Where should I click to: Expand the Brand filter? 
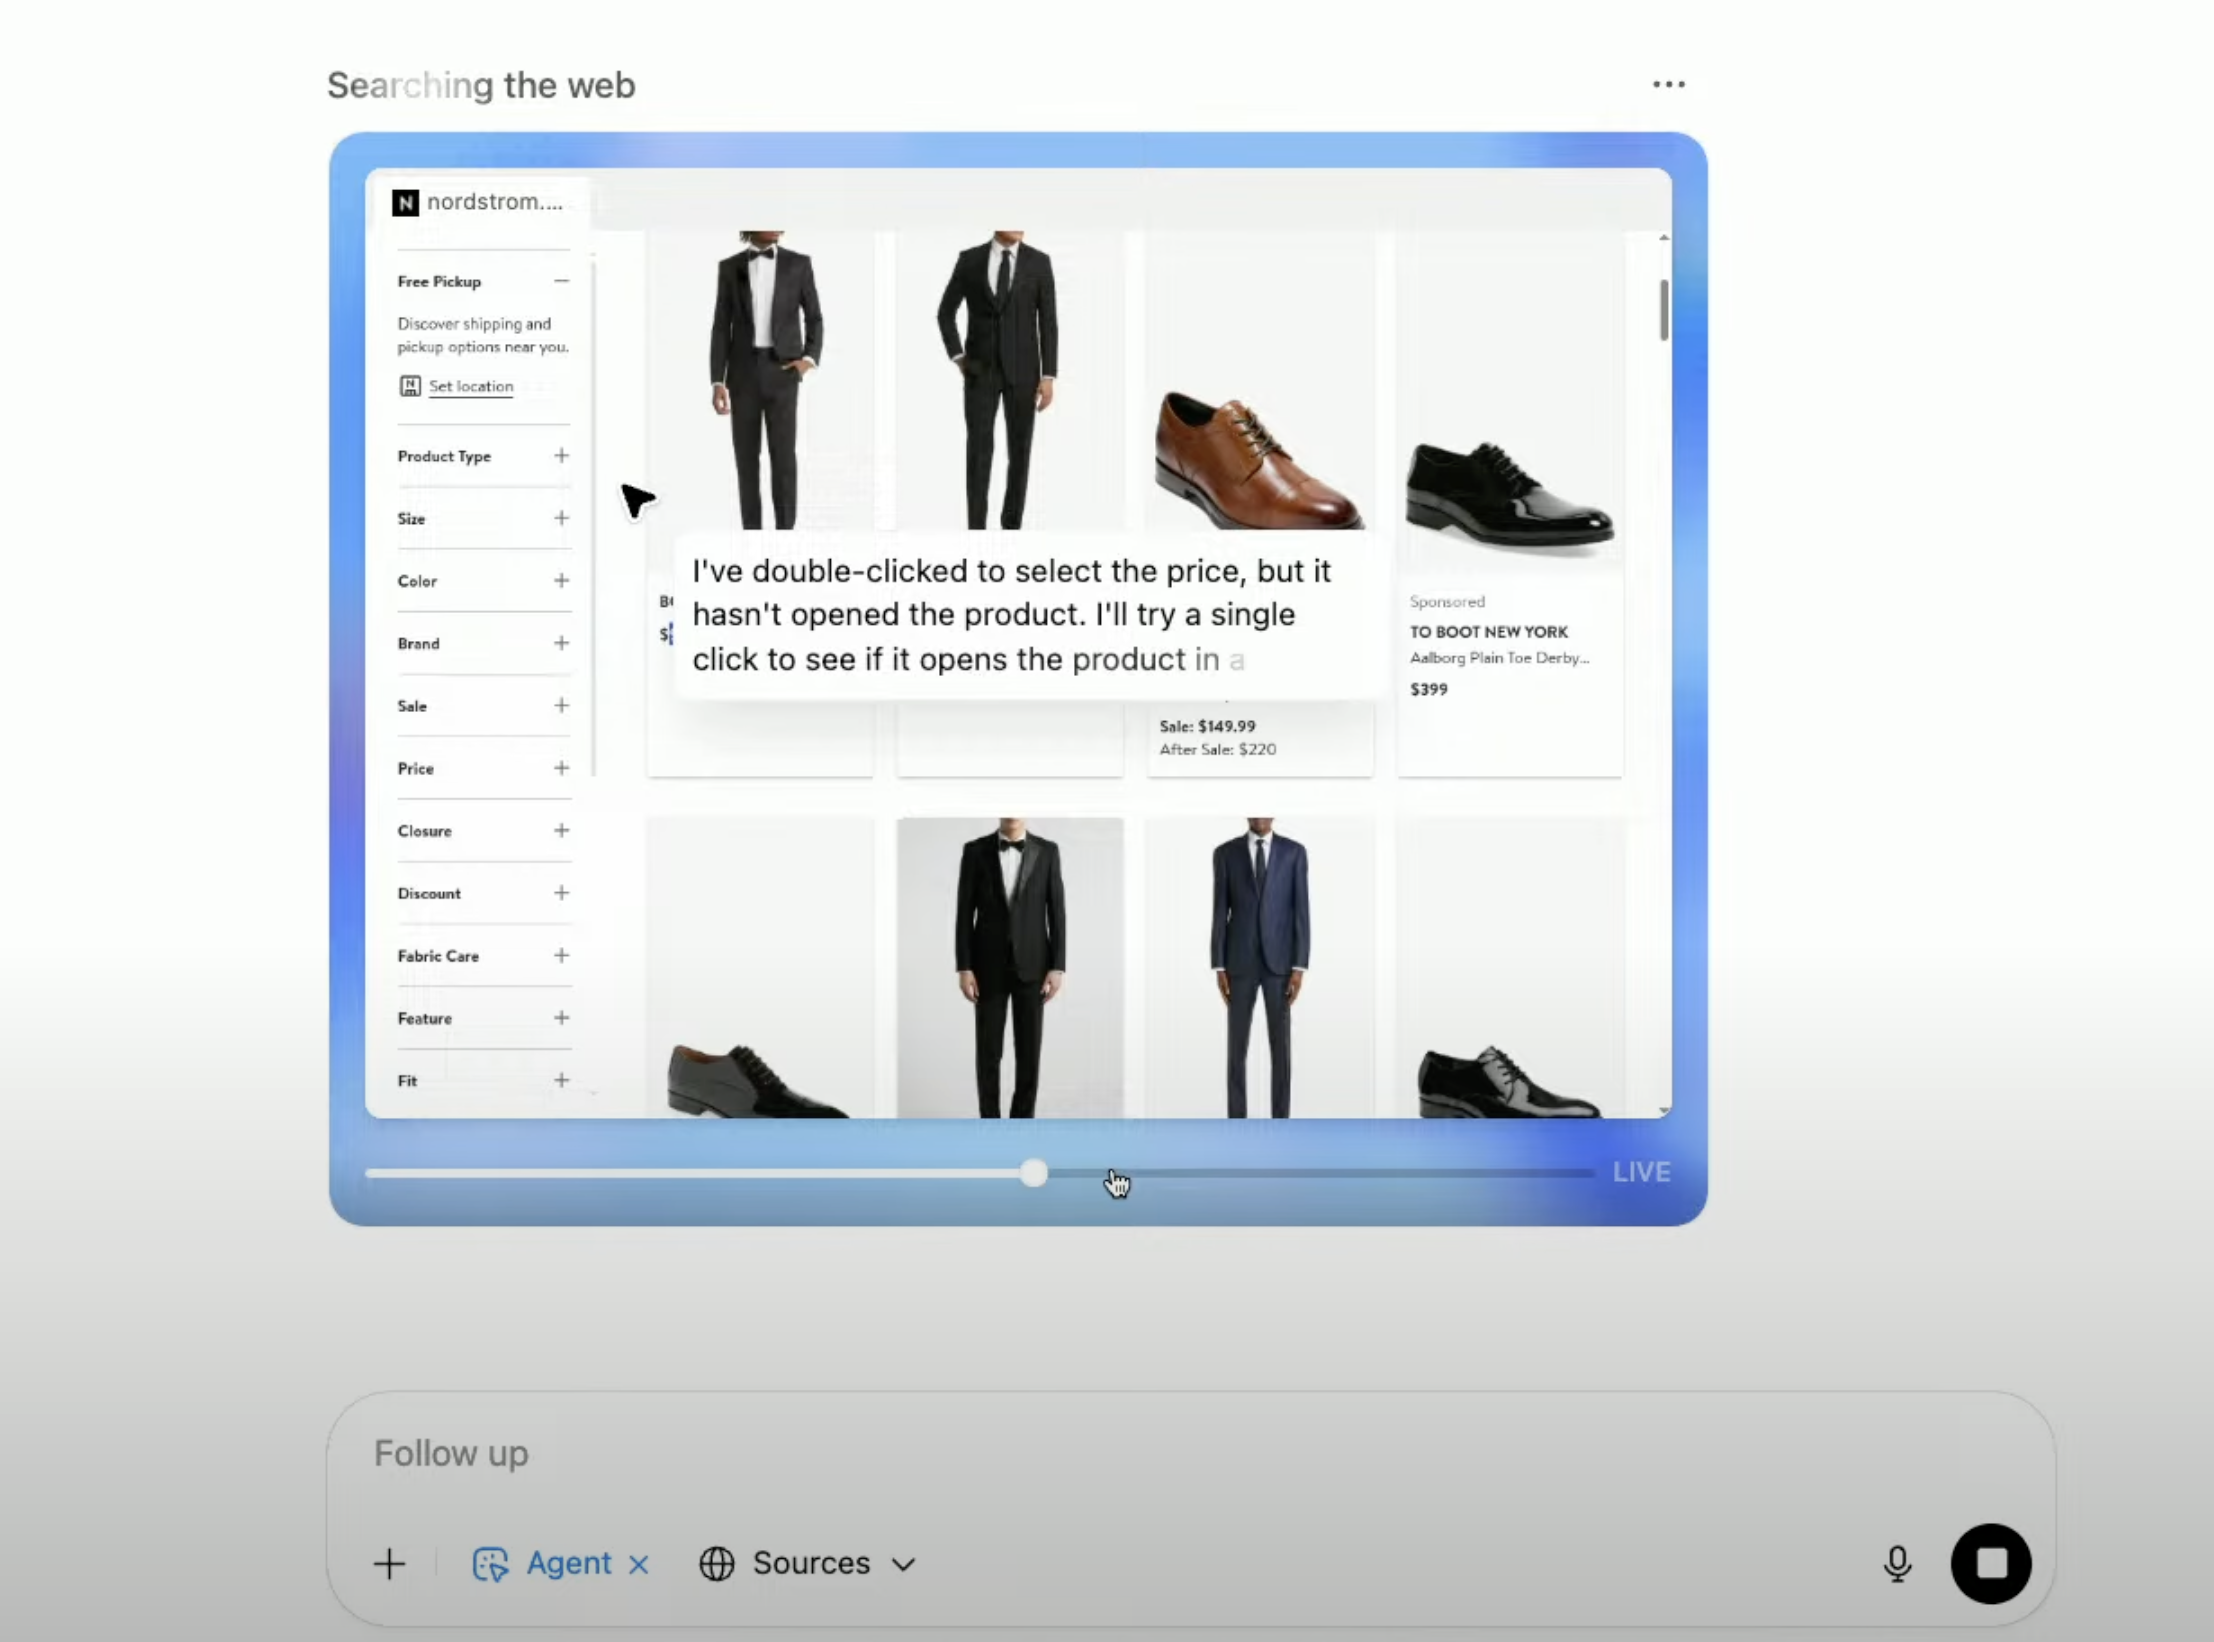(x=561, y=643)
